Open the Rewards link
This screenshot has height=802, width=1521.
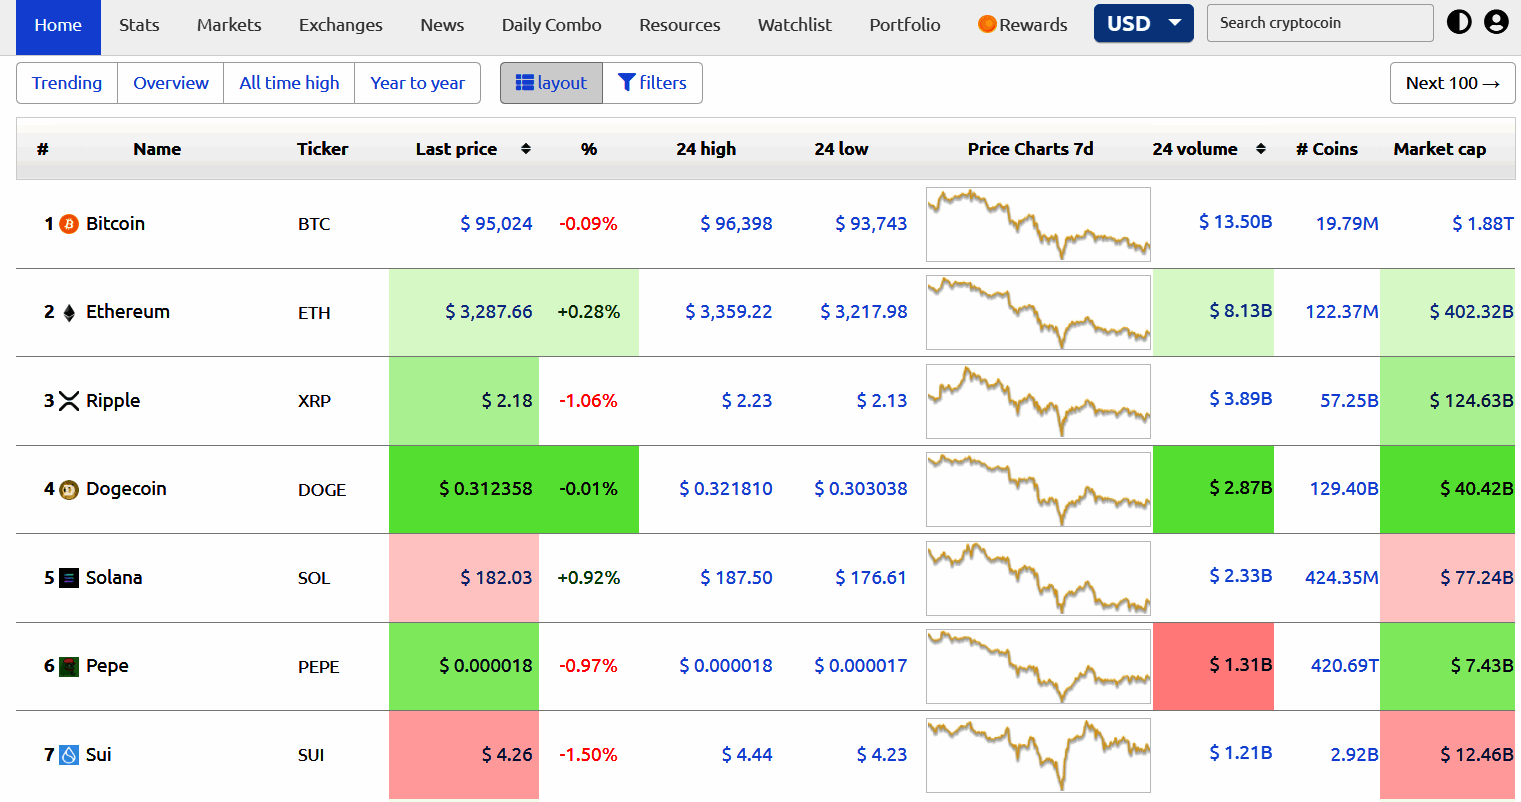(x=1022, y=25)
